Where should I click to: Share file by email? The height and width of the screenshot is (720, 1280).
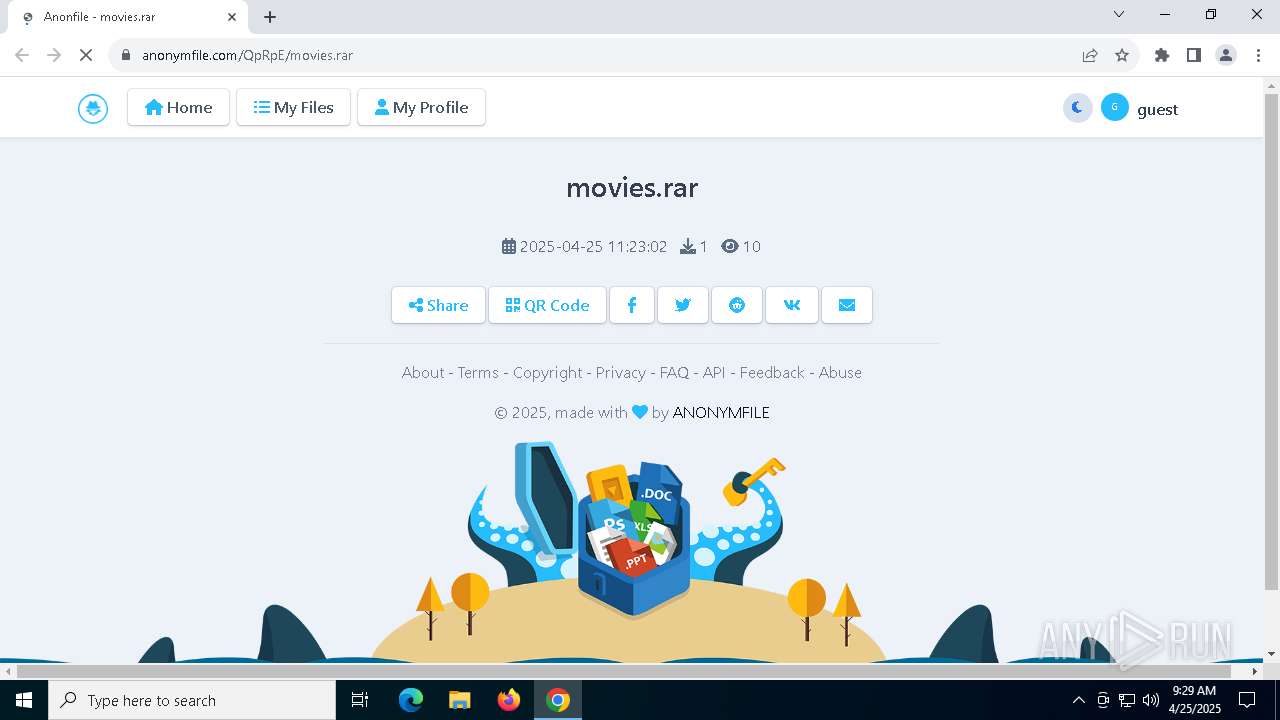click(x=847, y=305)
